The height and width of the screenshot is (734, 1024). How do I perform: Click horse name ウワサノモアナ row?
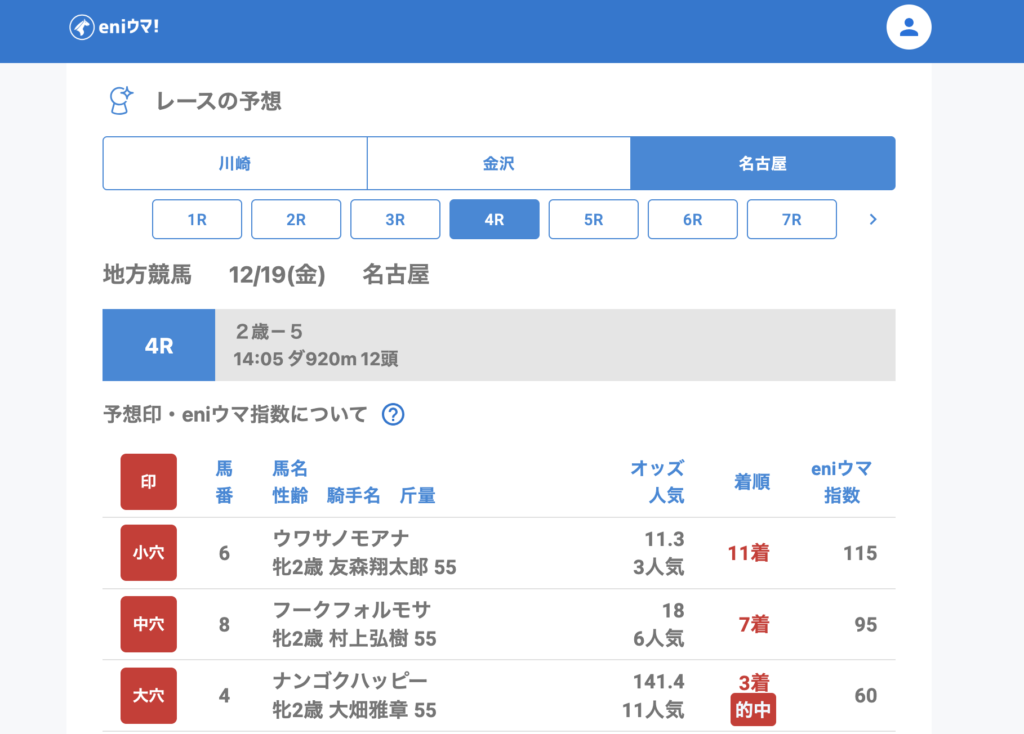pyautogui.click(x=341, y=539)
